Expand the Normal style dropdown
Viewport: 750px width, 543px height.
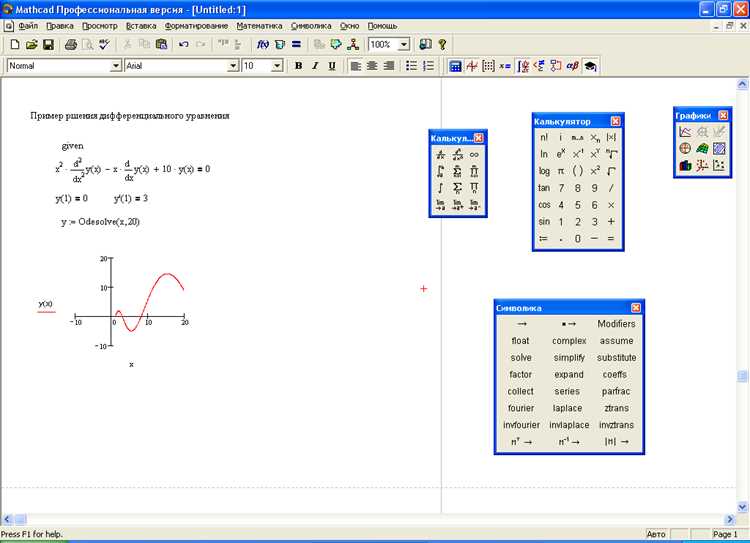(x=116, y=66)
